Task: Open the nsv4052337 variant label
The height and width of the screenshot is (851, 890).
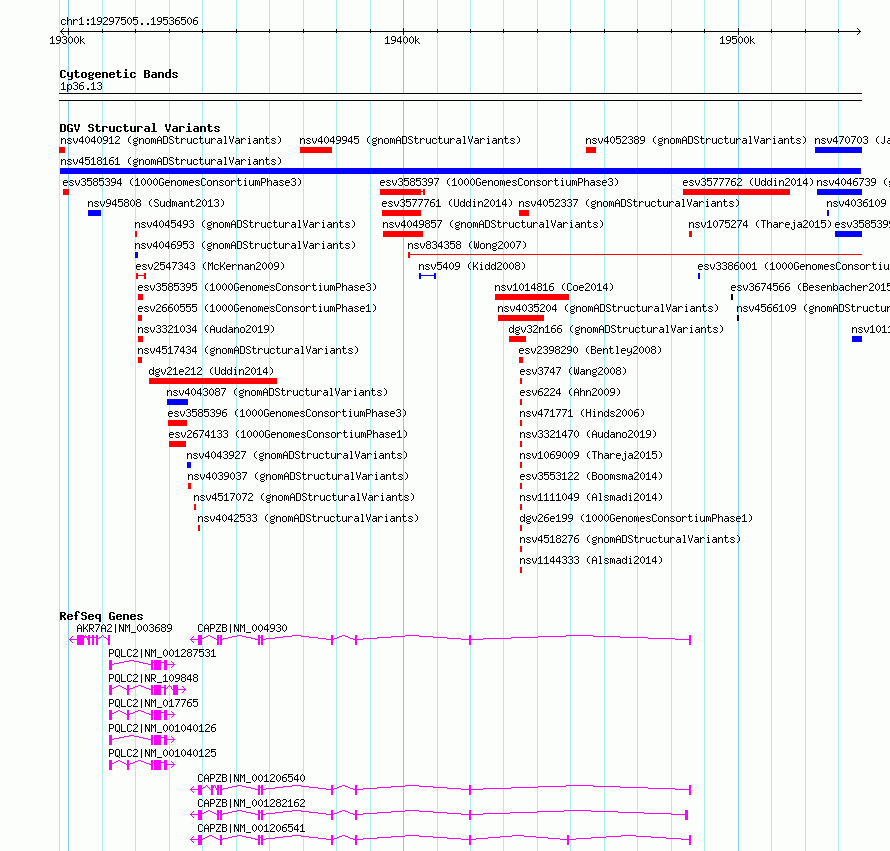Action: click(629, 203)
